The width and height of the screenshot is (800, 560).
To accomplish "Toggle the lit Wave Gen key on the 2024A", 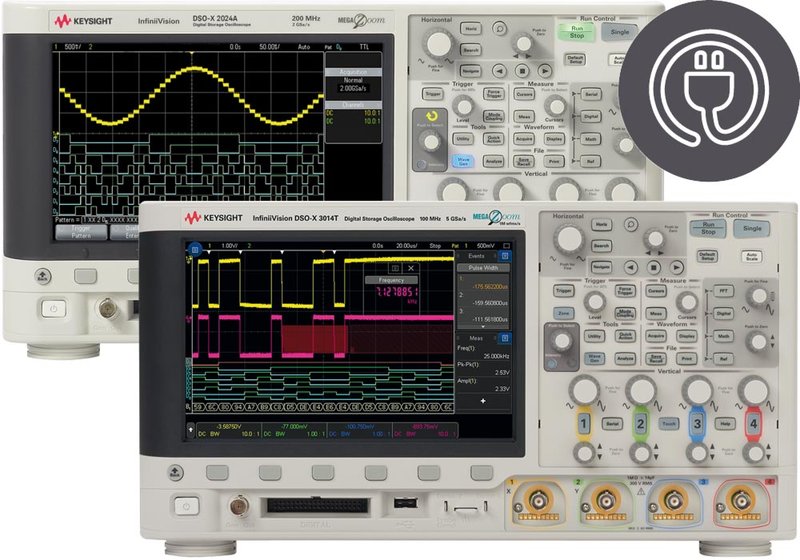I will tap(463, 161).
